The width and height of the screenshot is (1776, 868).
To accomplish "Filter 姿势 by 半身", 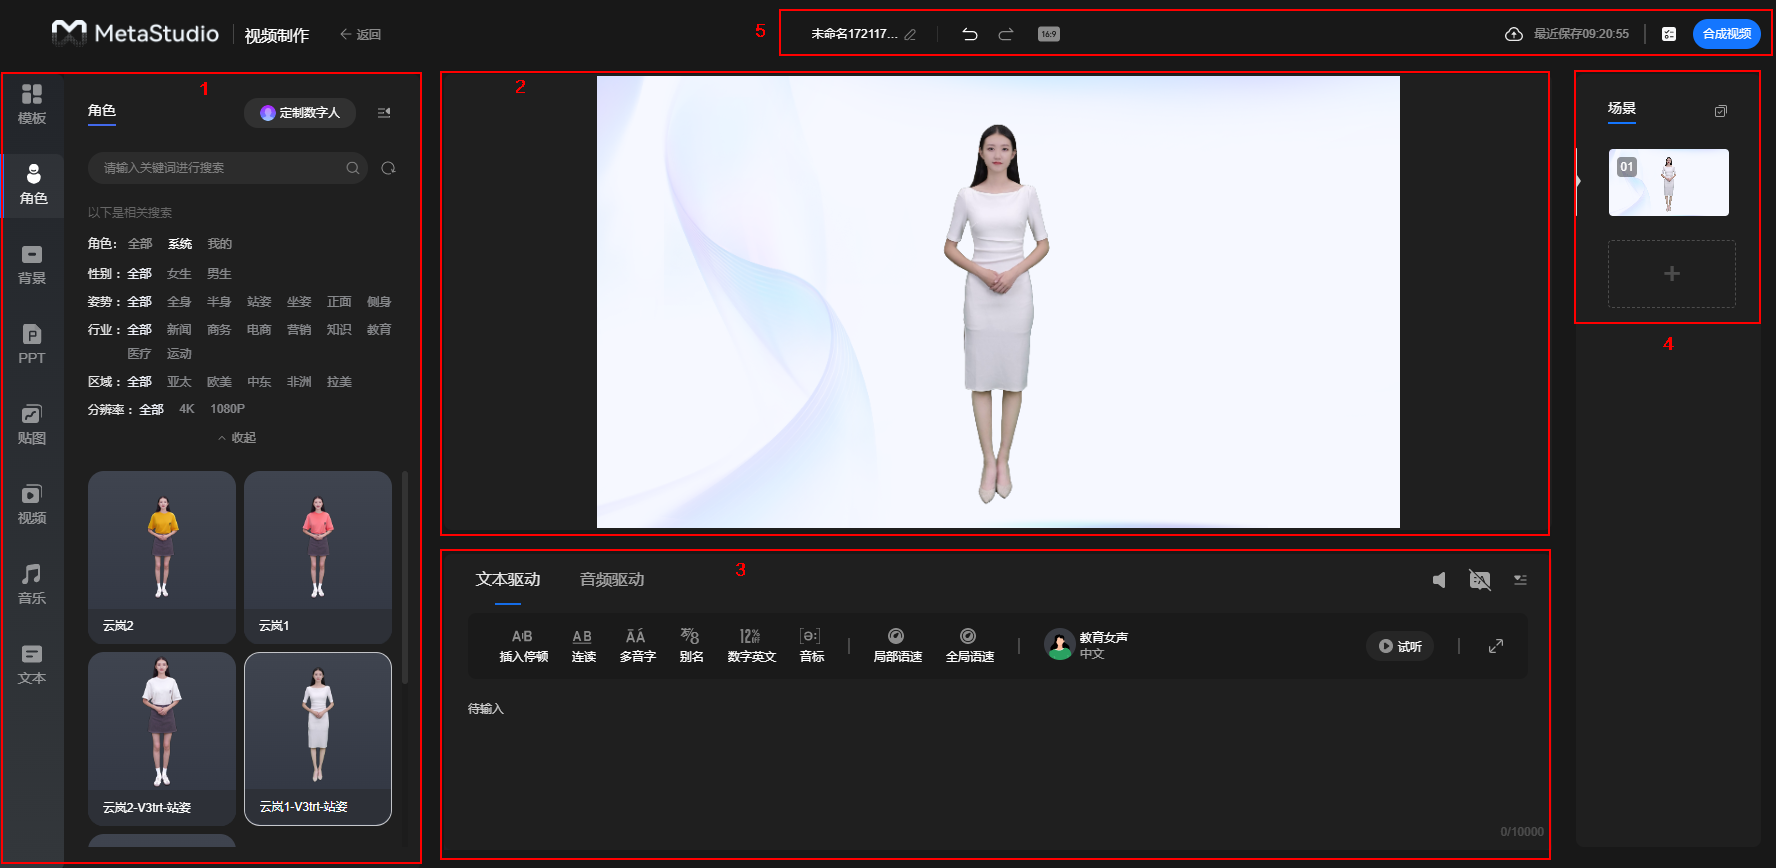I will (x=219, y=302).
